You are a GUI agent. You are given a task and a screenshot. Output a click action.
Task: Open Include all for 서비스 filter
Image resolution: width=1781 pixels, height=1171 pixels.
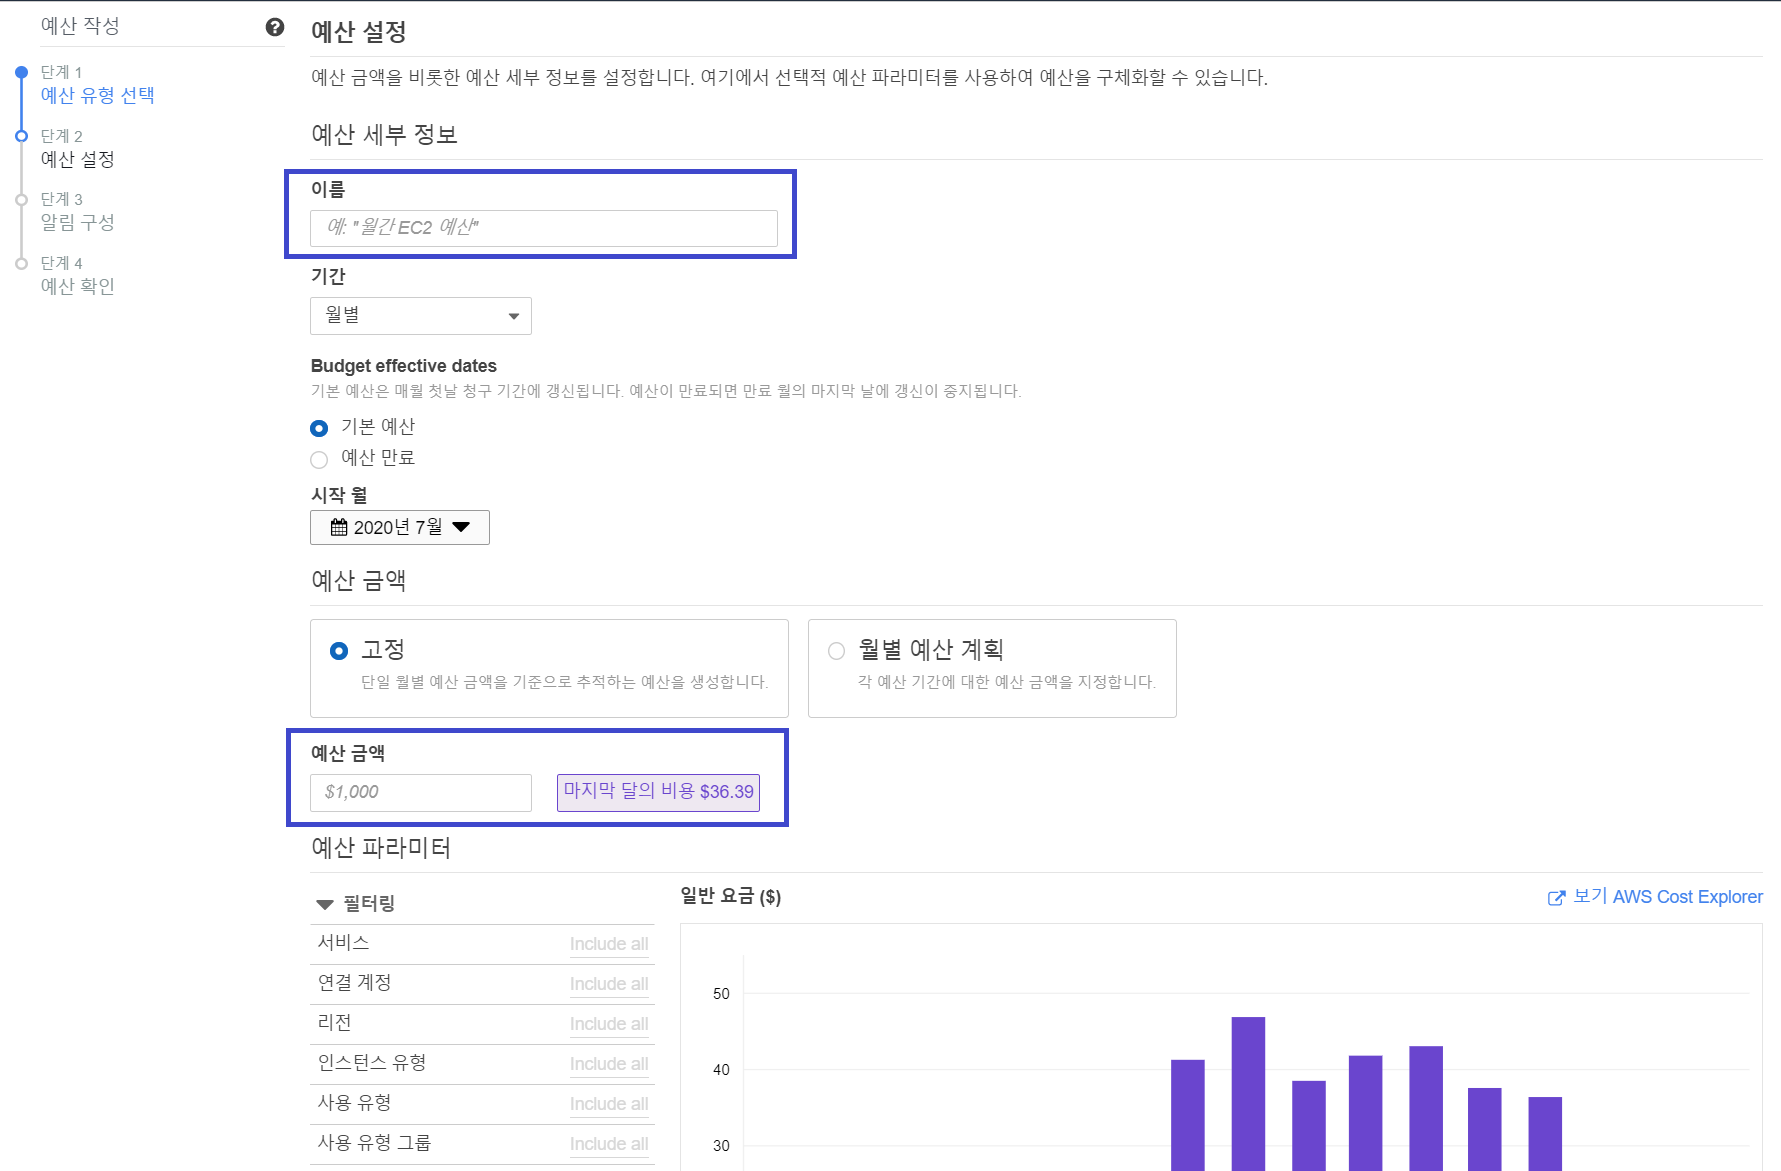click(x=609, y=944)
